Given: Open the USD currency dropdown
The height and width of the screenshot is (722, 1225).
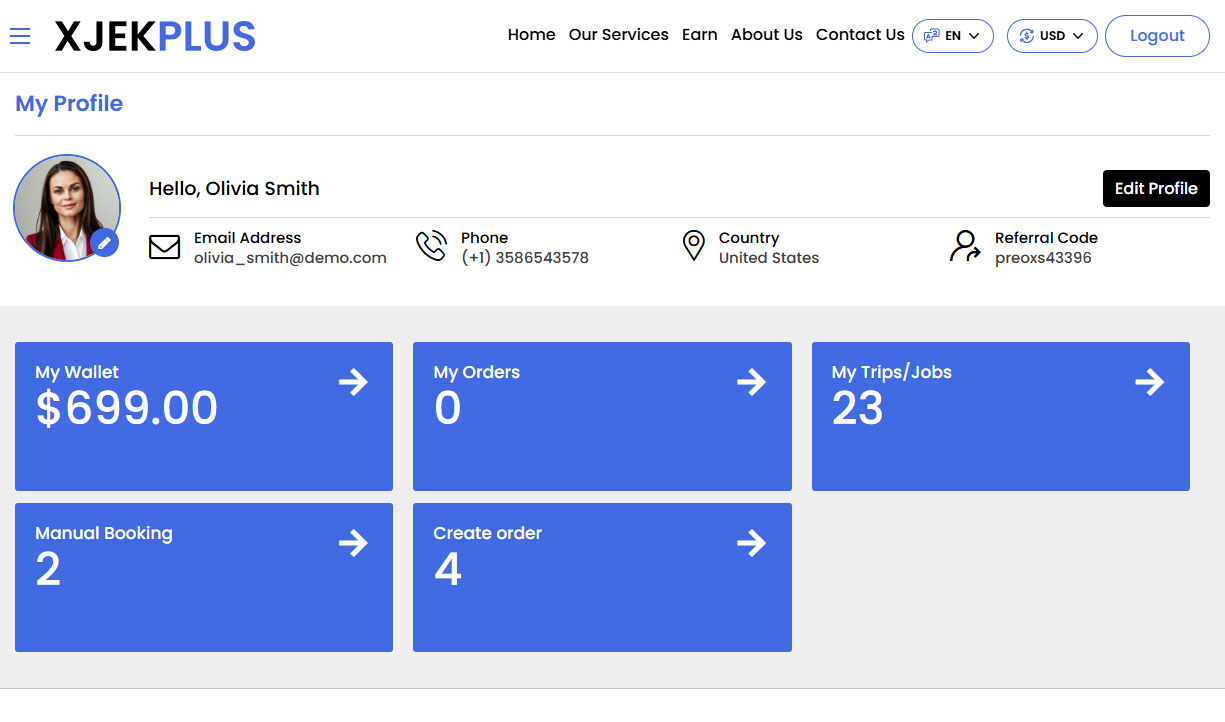Looking at the screenshot, I should click(1051, 36).
